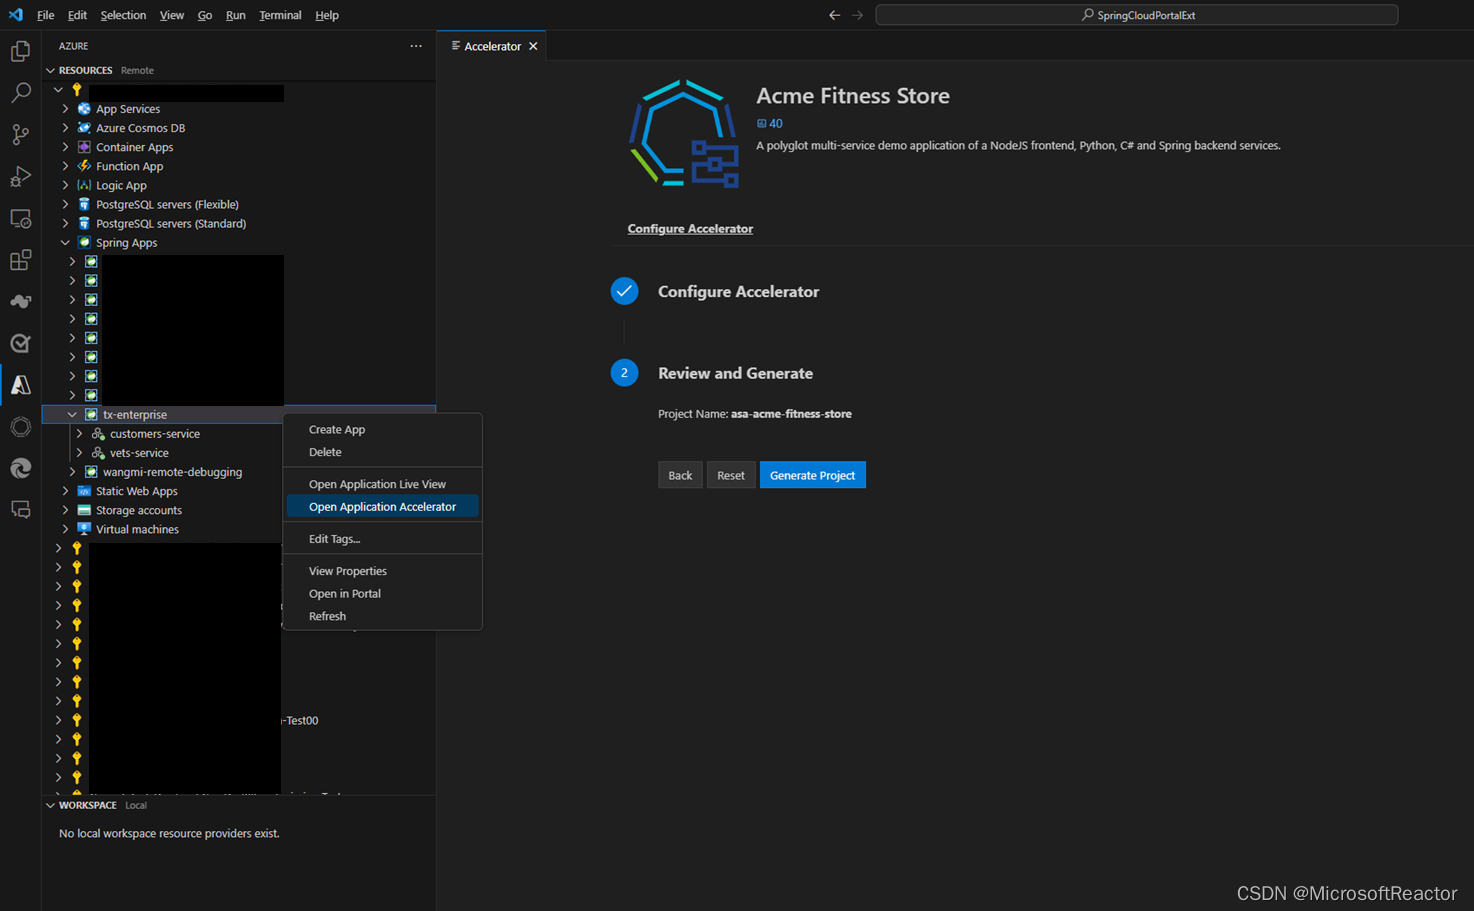Open the Edit menu
This screenshot has width=1474, height=911.
point(77,15)
